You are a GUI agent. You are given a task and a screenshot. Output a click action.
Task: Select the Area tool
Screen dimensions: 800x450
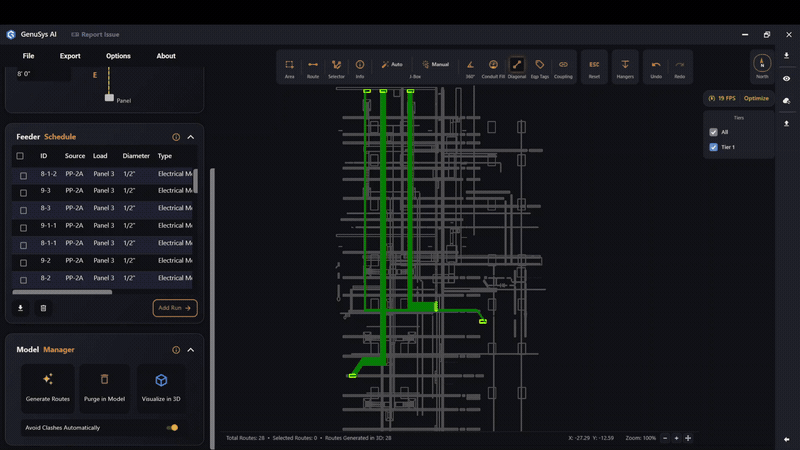(289, 68)
